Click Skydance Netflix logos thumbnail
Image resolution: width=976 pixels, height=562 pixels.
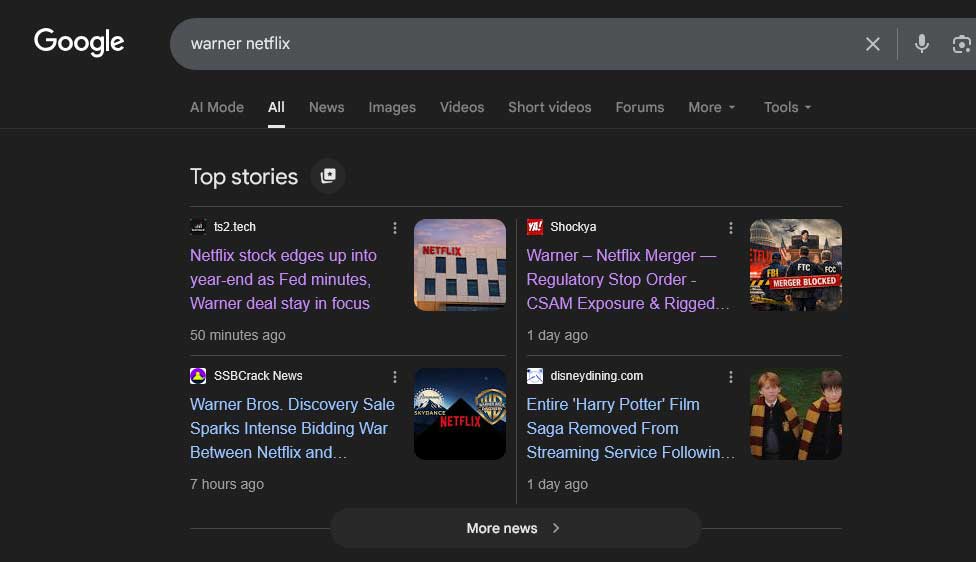click(460, 414)
